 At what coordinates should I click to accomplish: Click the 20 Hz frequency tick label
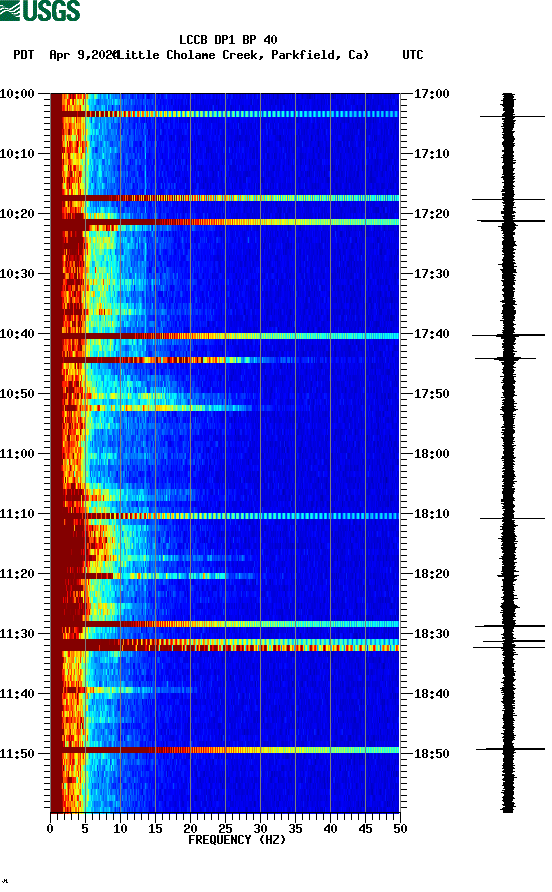[x=190, y=829]
